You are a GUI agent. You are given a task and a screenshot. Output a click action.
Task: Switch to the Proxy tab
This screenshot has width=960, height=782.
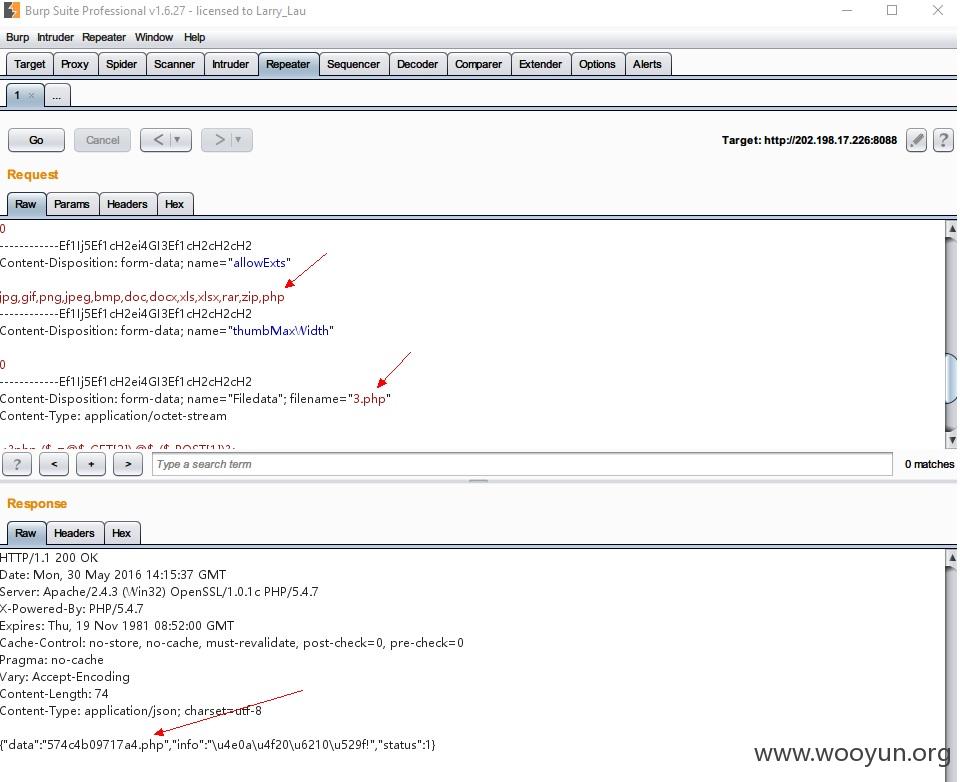75,64
